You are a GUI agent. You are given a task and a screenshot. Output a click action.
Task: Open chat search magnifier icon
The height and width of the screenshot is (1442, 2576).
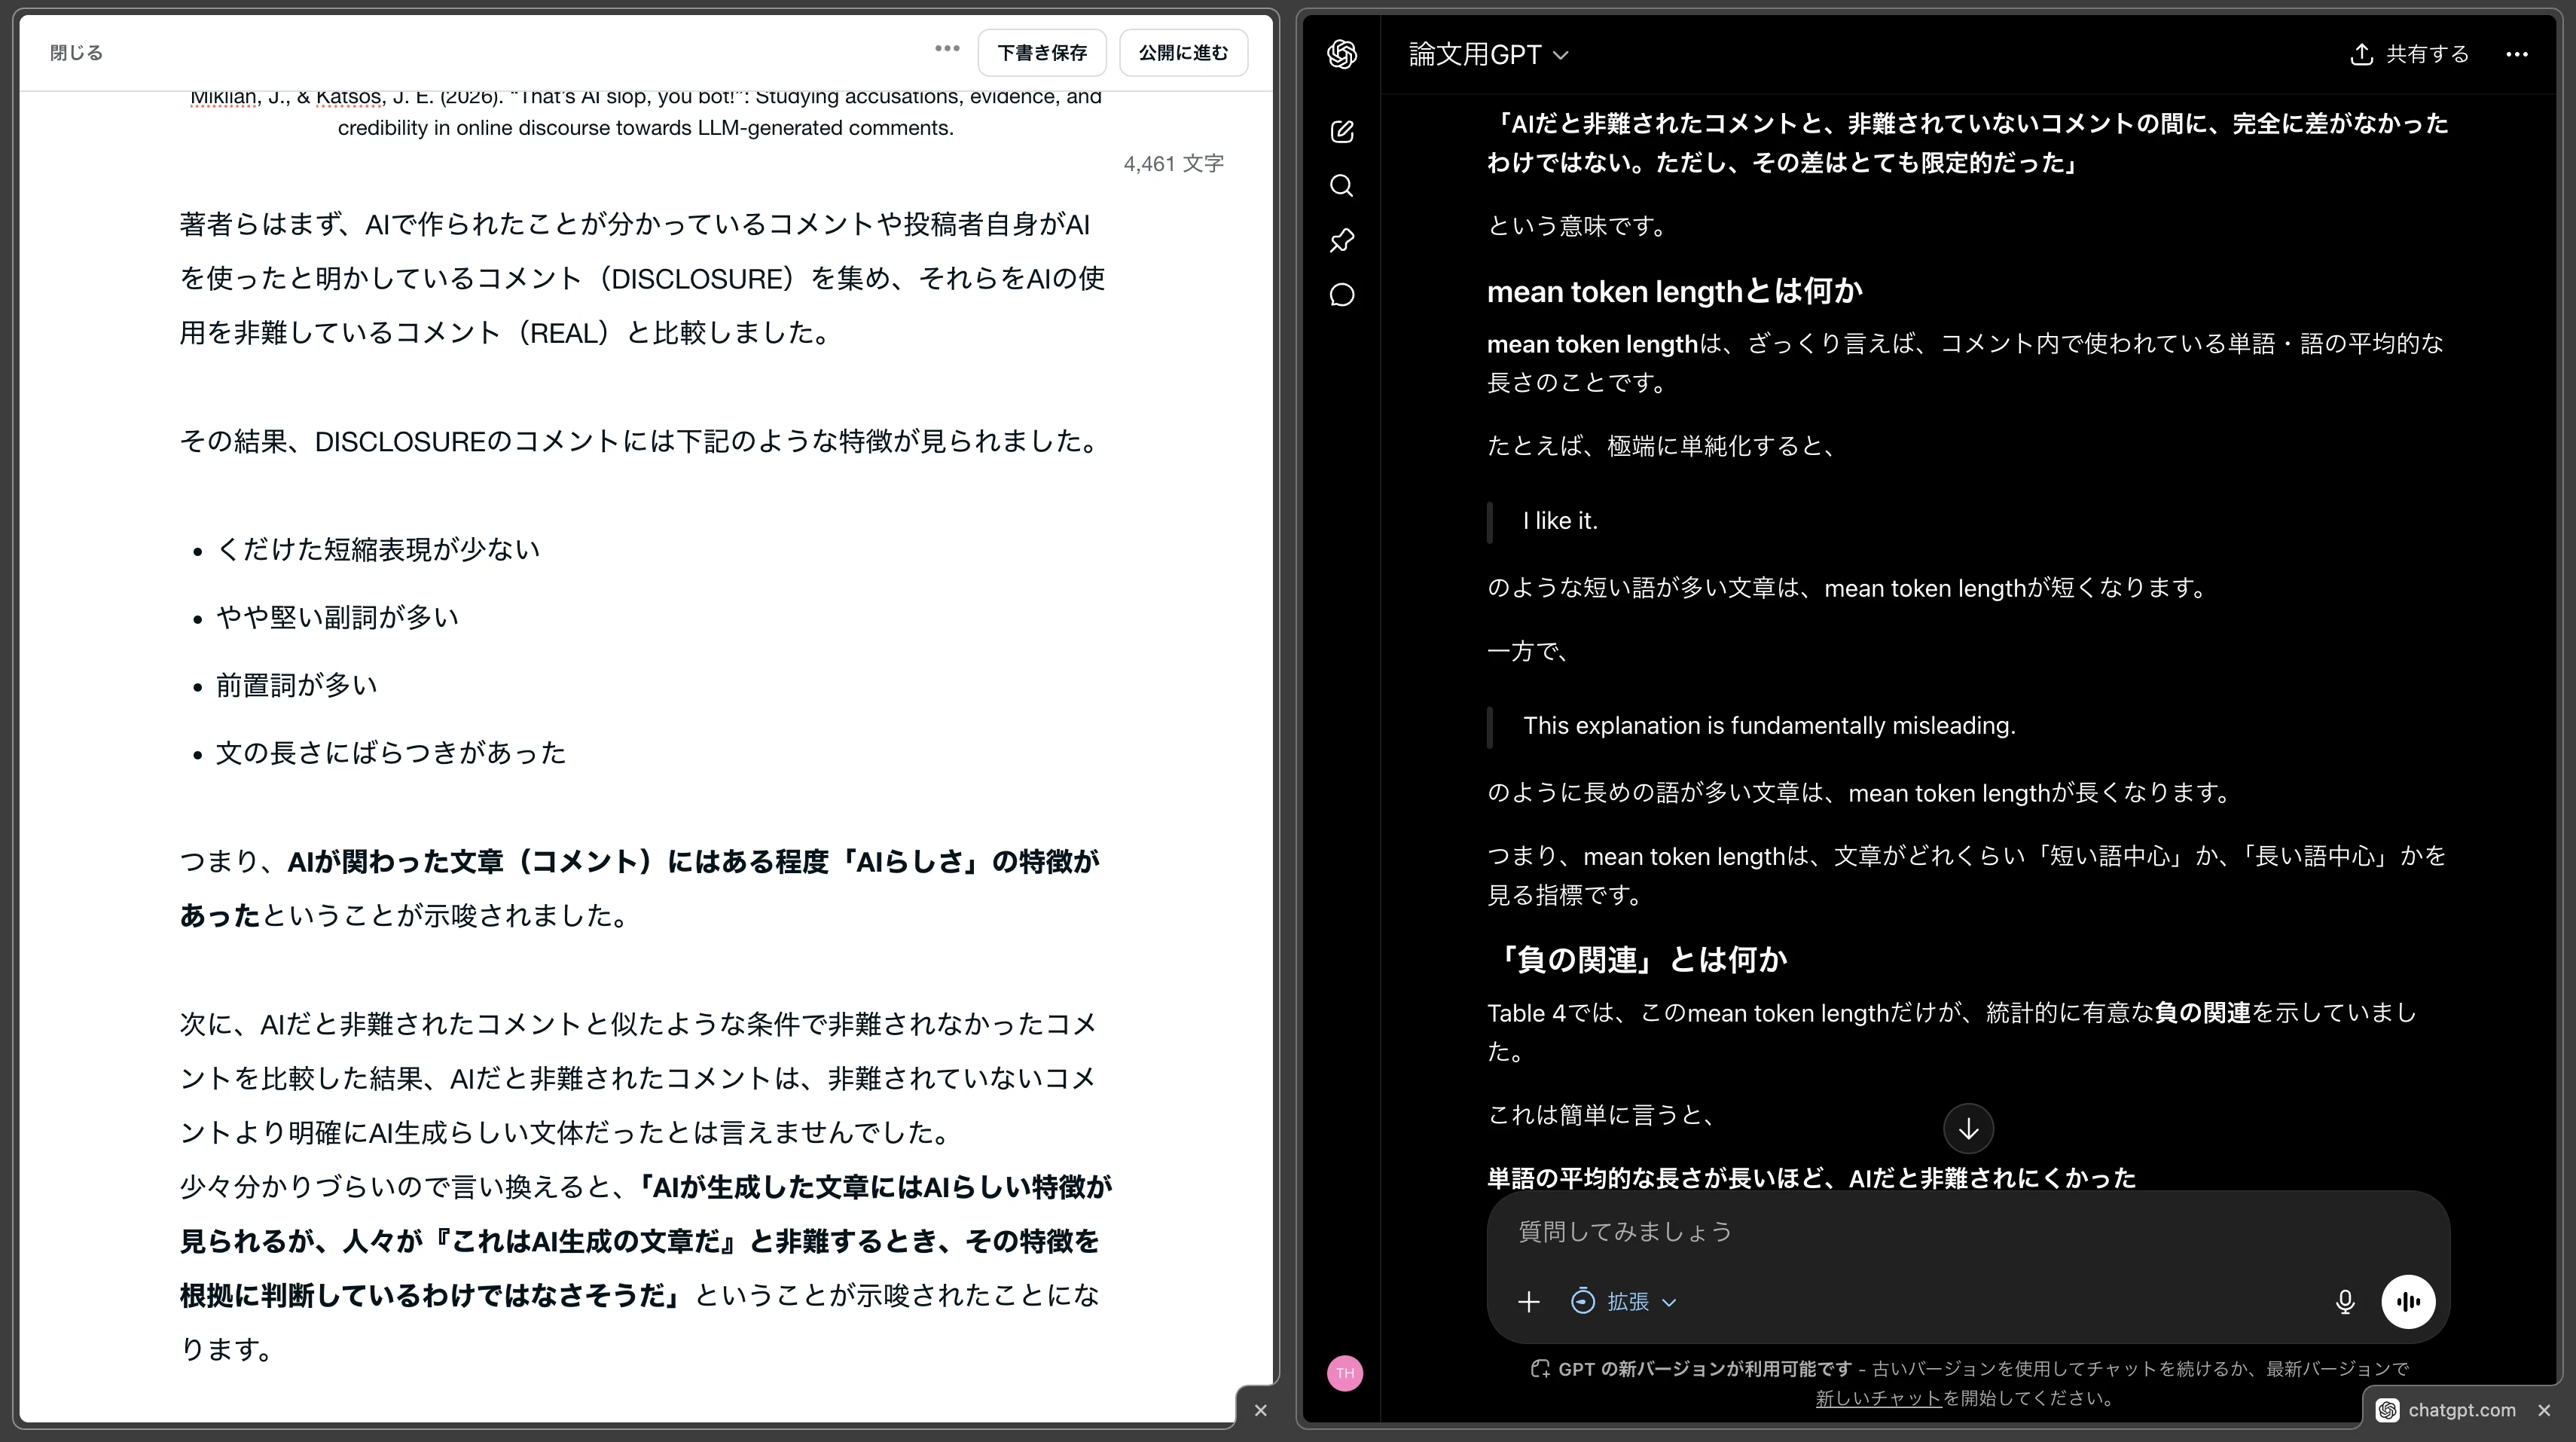[x=1342, y=186]
